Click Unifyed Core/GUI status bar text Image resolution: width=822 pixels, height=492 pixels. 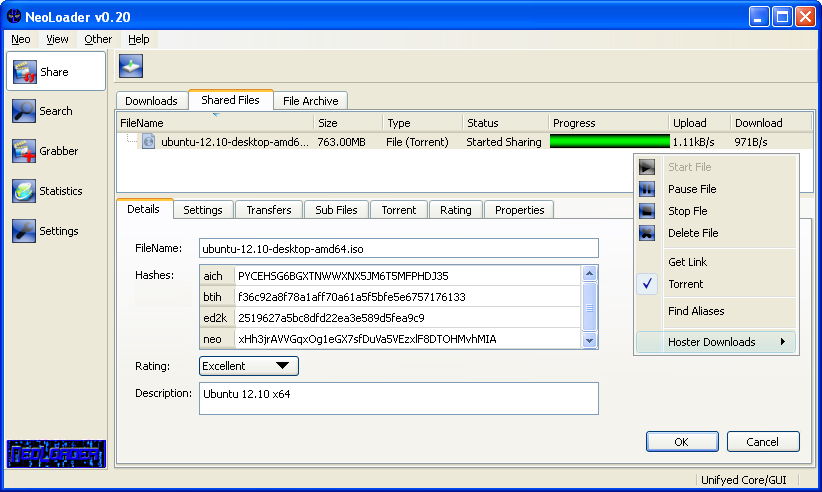click(x=743, y=479)
